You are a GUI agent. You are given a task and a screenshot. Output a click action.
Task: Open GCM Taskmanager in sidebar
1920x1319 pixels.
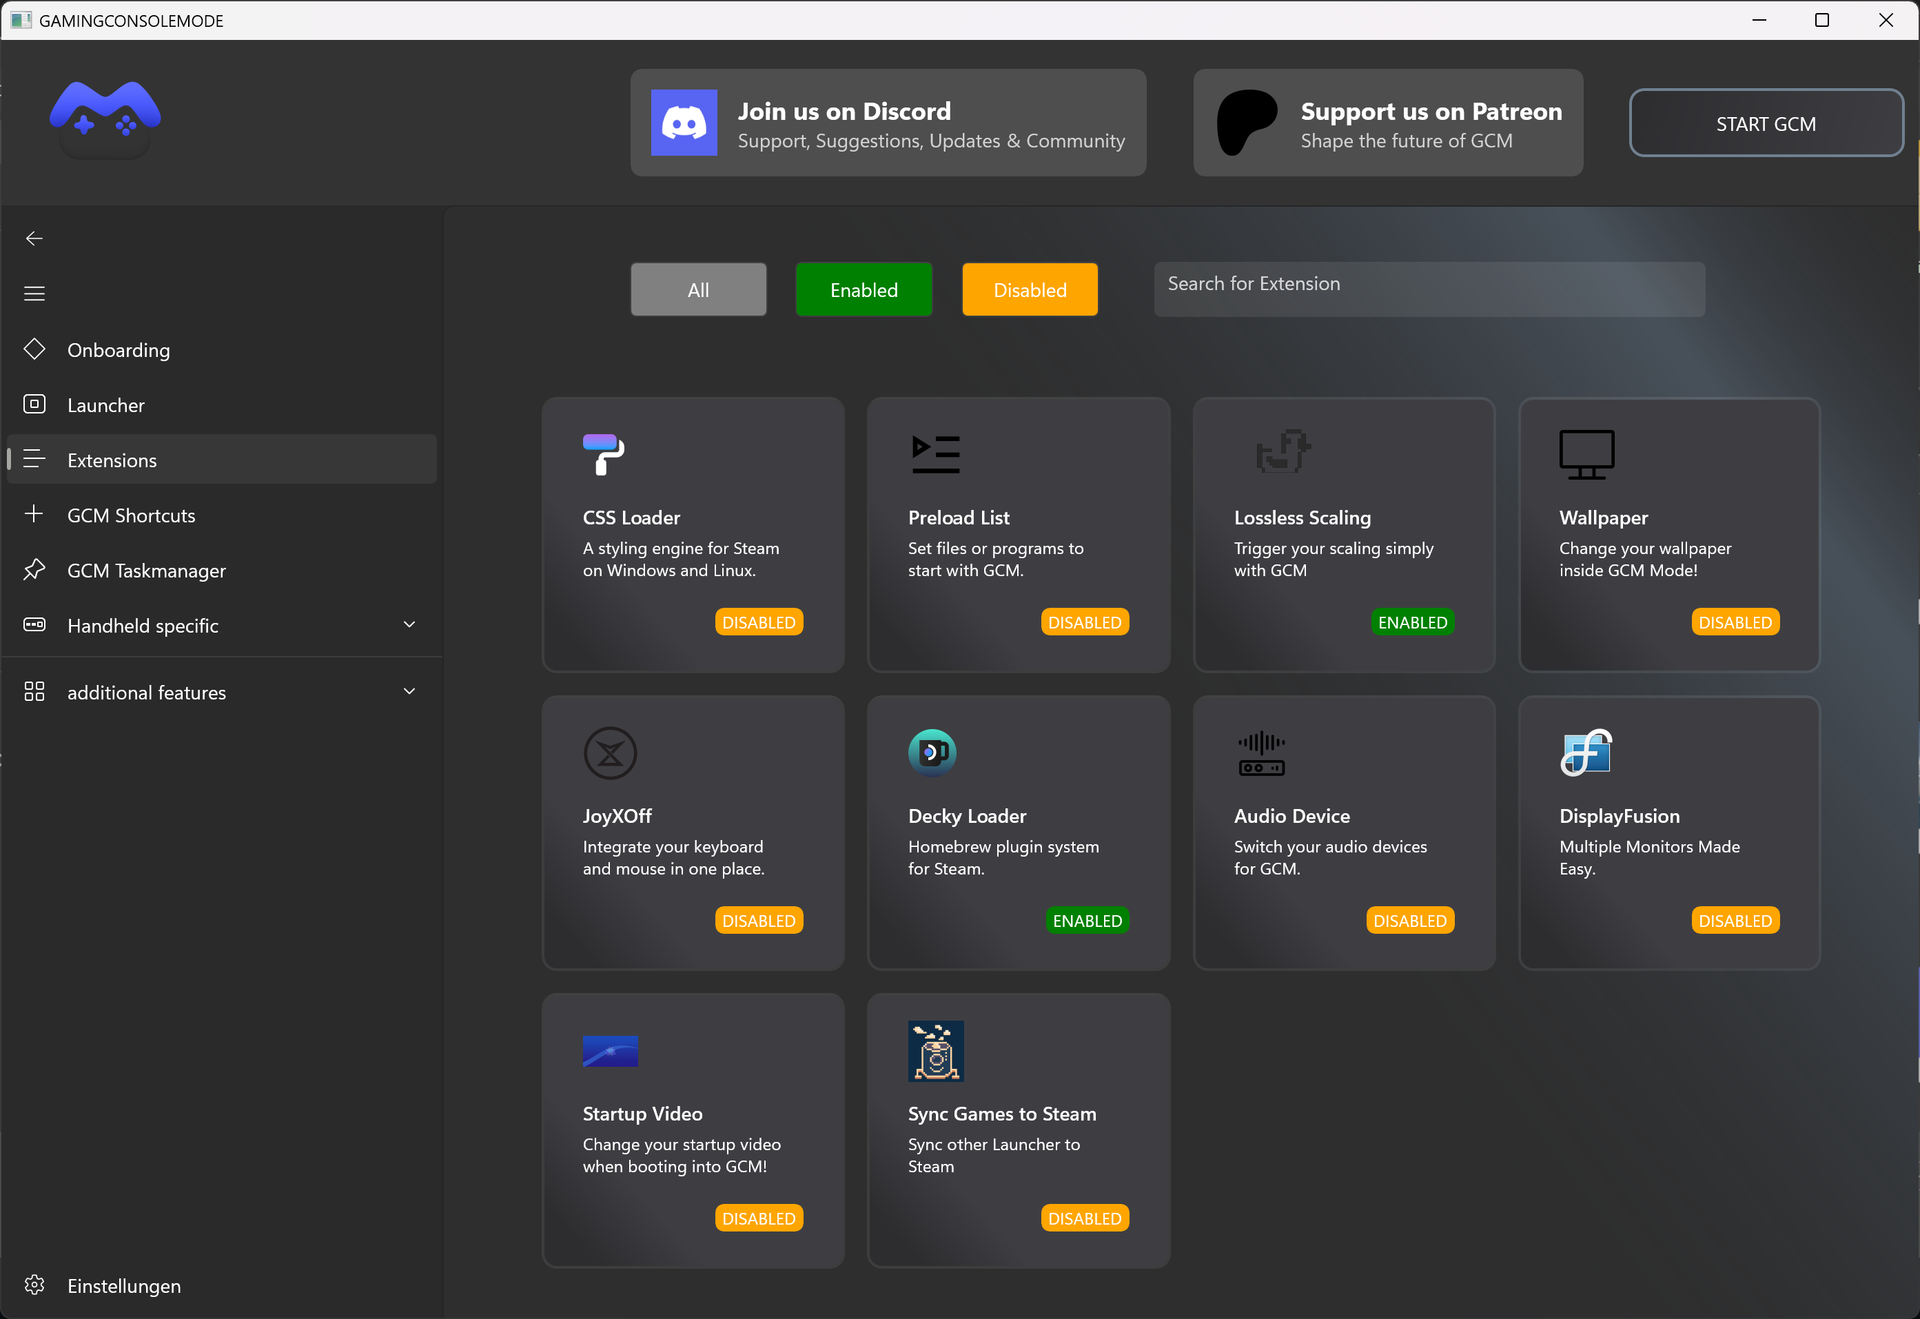tap(146, 570)
